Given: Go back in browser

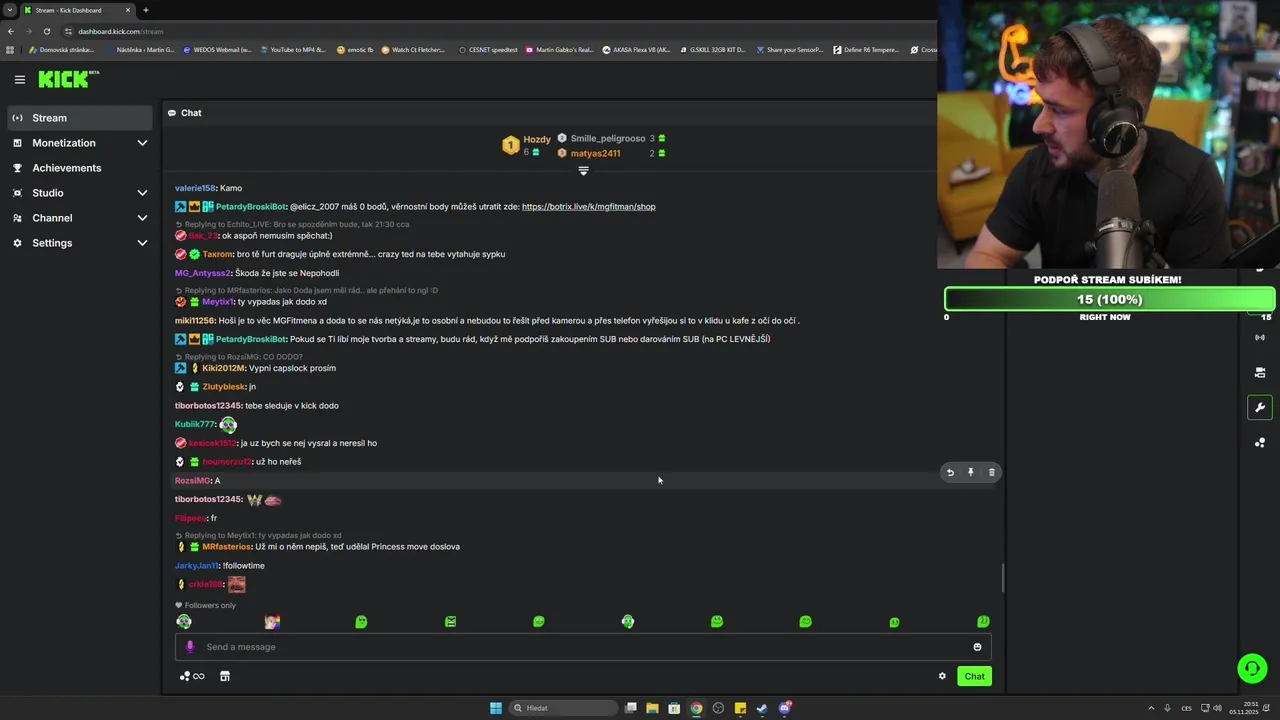Looking at the screenshot, I should 10,31.
